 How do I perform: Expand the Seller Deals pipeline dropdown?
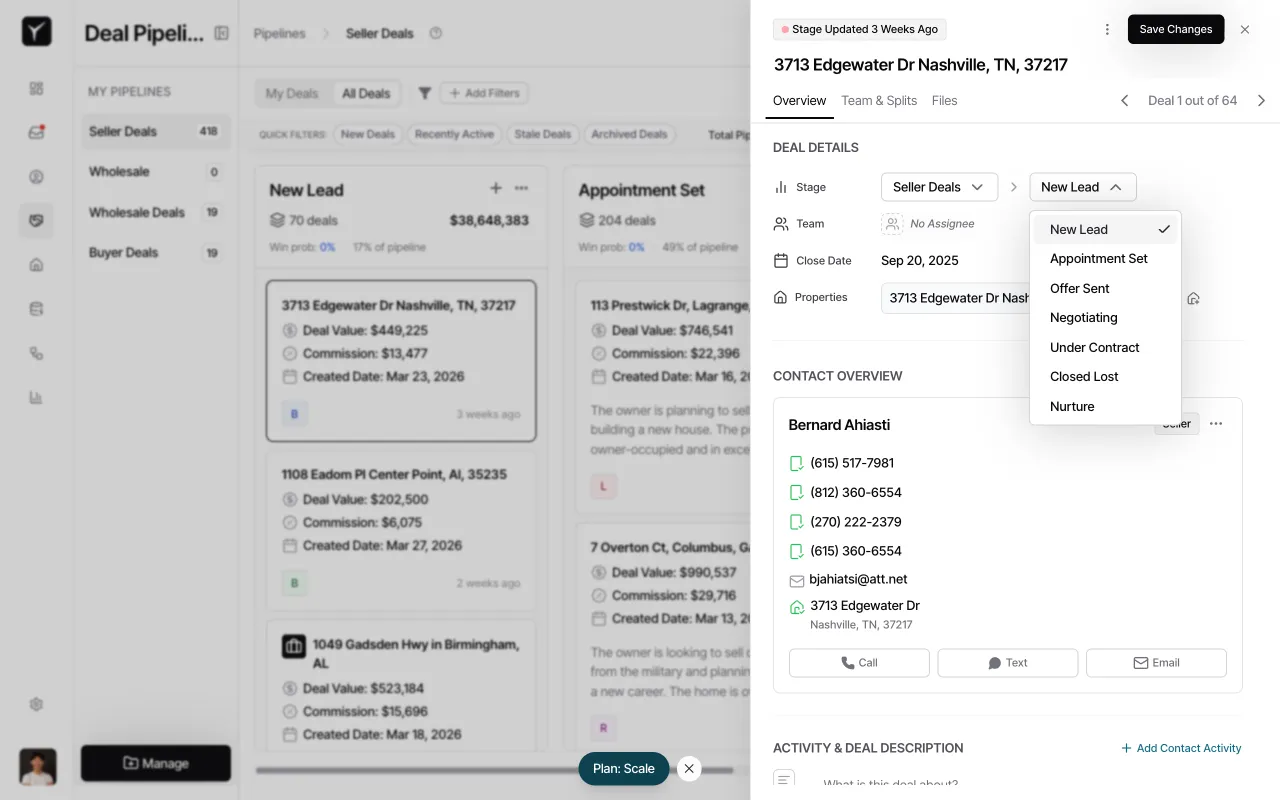tap(938, 187)
